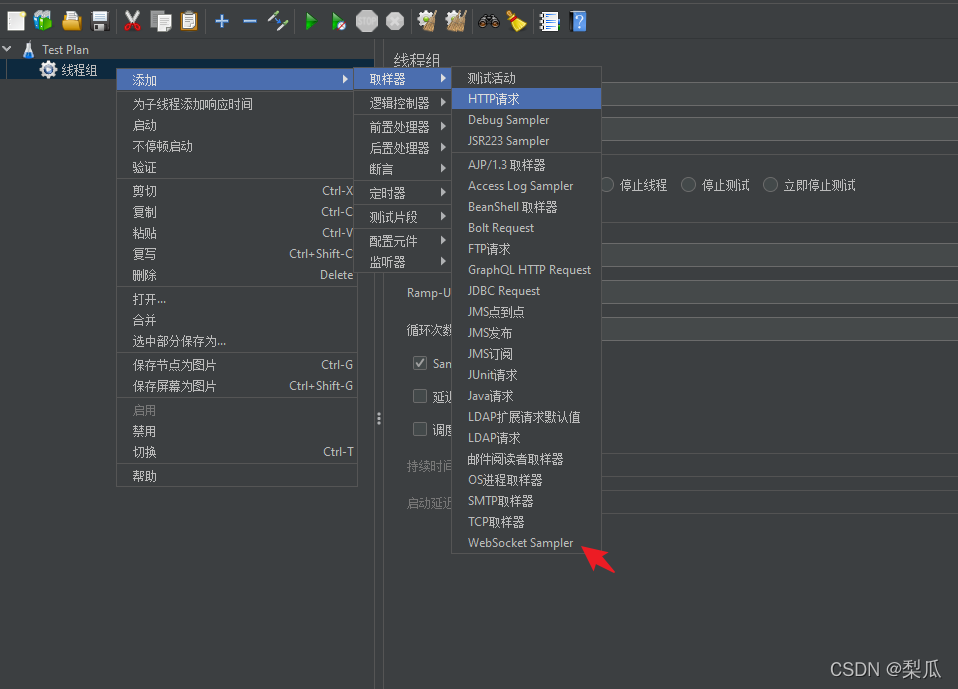Select 测试活动 menu item
958x689 pixels.
[x=526, y=78]
